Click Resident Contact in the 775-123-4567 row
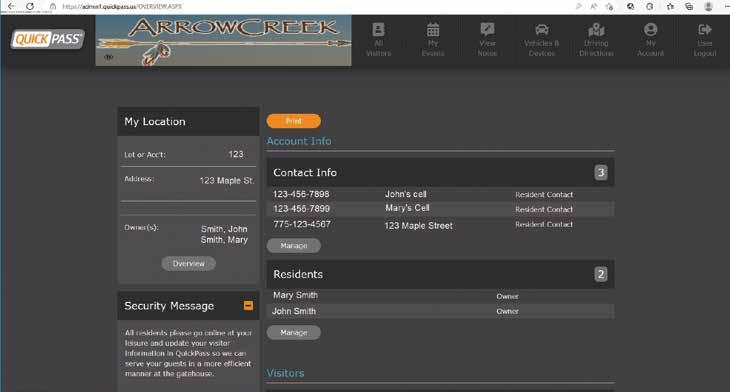 [544, 224]
